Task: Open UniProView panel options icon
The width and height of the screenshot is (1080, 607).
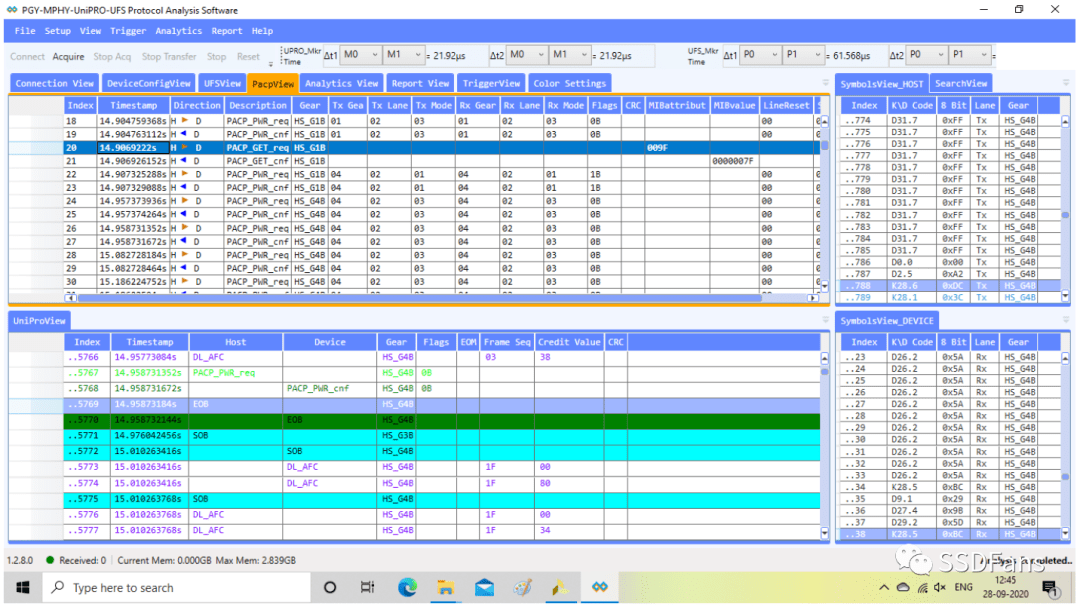Action: (825, 320)
